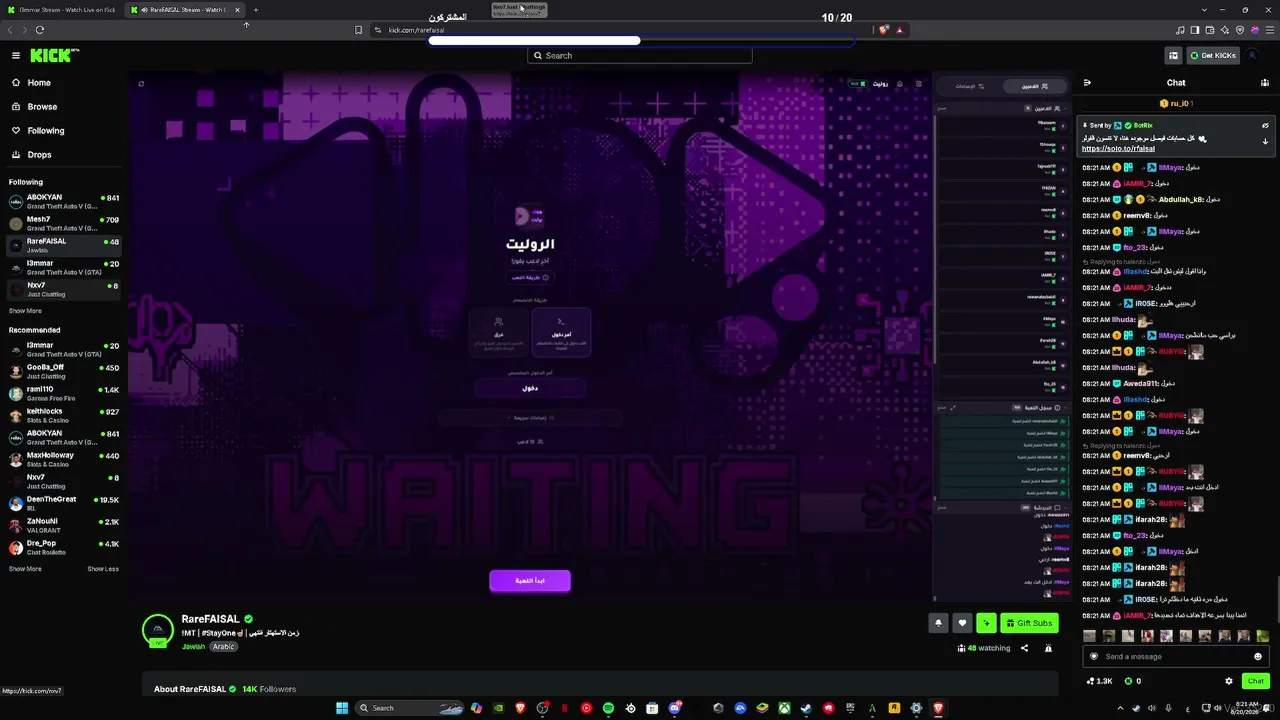
Task: Click the Jawlah category link
Action: coord(193,647)
